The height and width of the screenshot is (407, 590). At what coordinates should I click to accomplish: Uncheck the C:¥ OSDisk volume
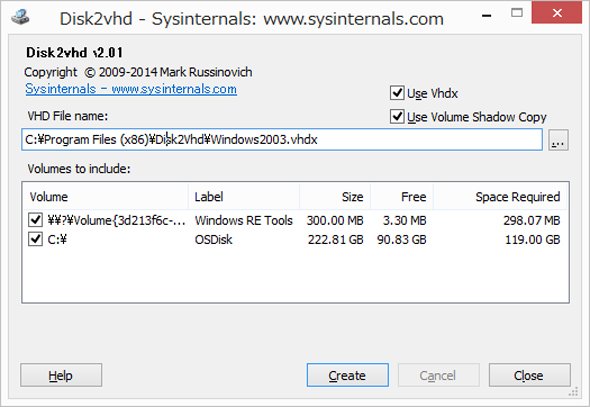point(35,239)
